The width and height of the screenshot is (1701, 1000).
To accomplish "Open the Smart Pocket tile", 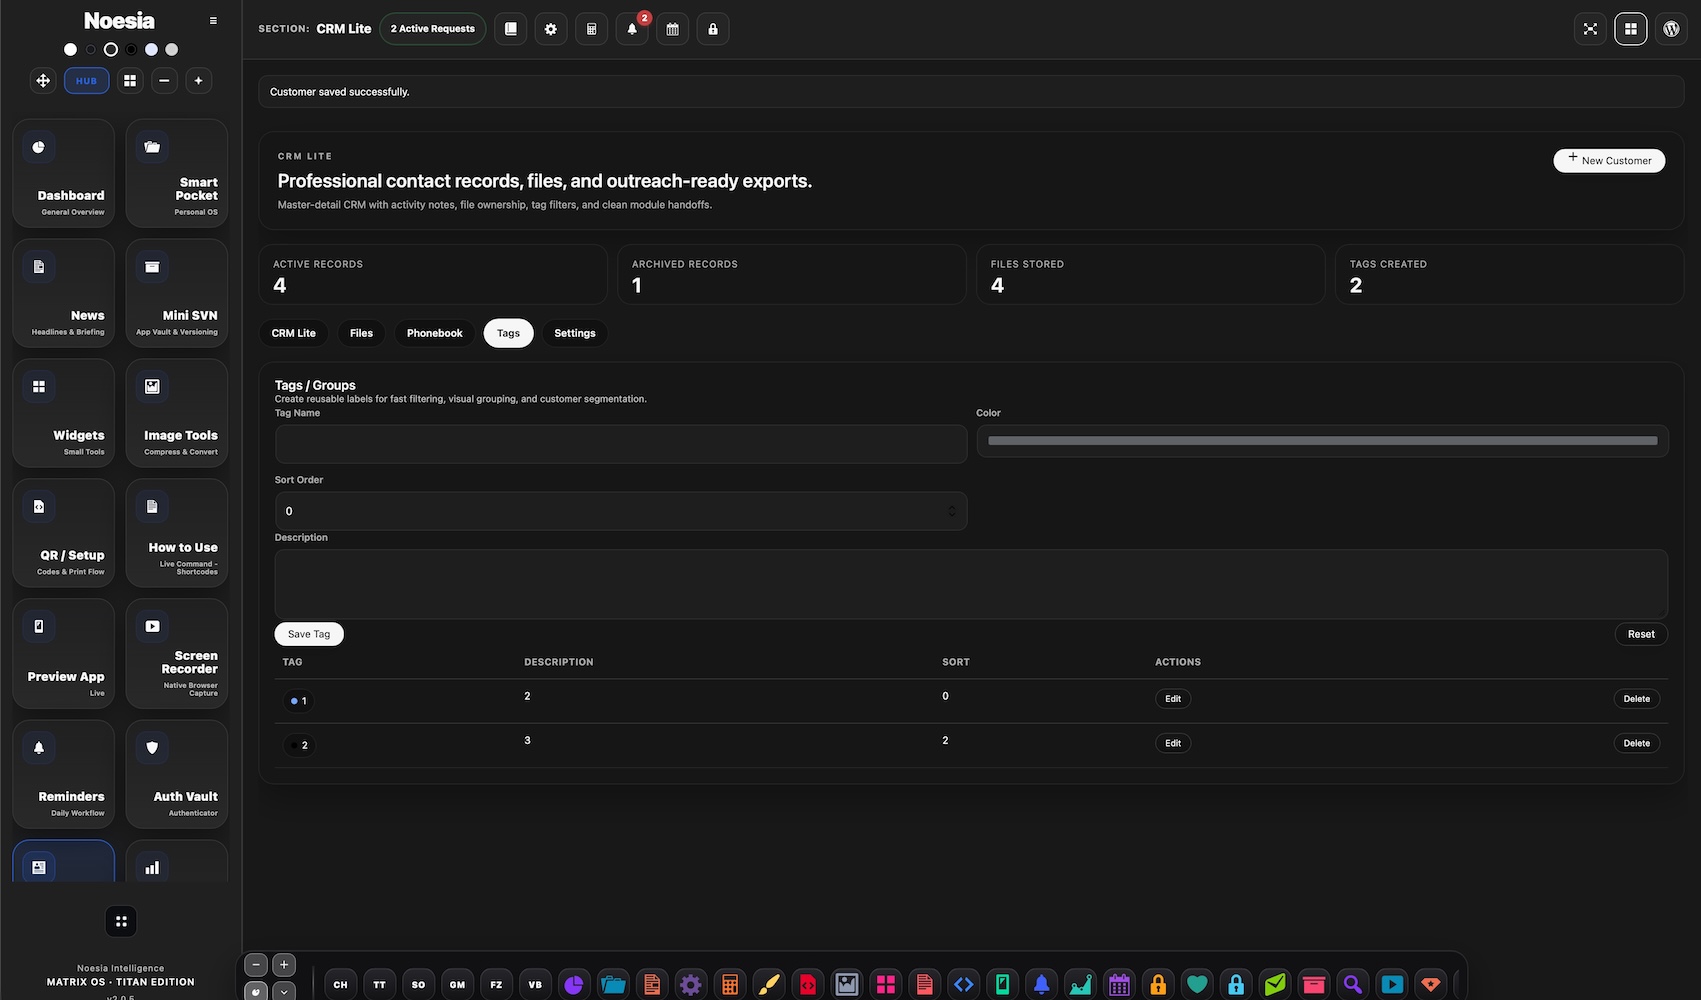I will point(177,173).
